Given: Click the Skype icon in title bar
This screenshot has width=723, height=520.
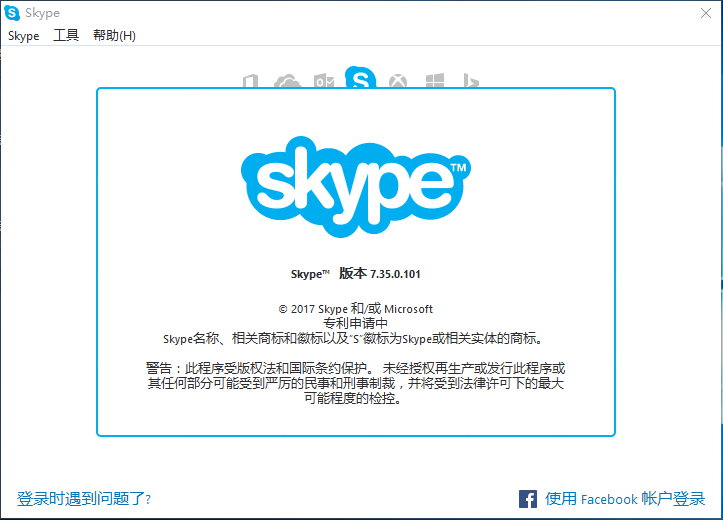Looking at the screenshot, I should [12, 13].
